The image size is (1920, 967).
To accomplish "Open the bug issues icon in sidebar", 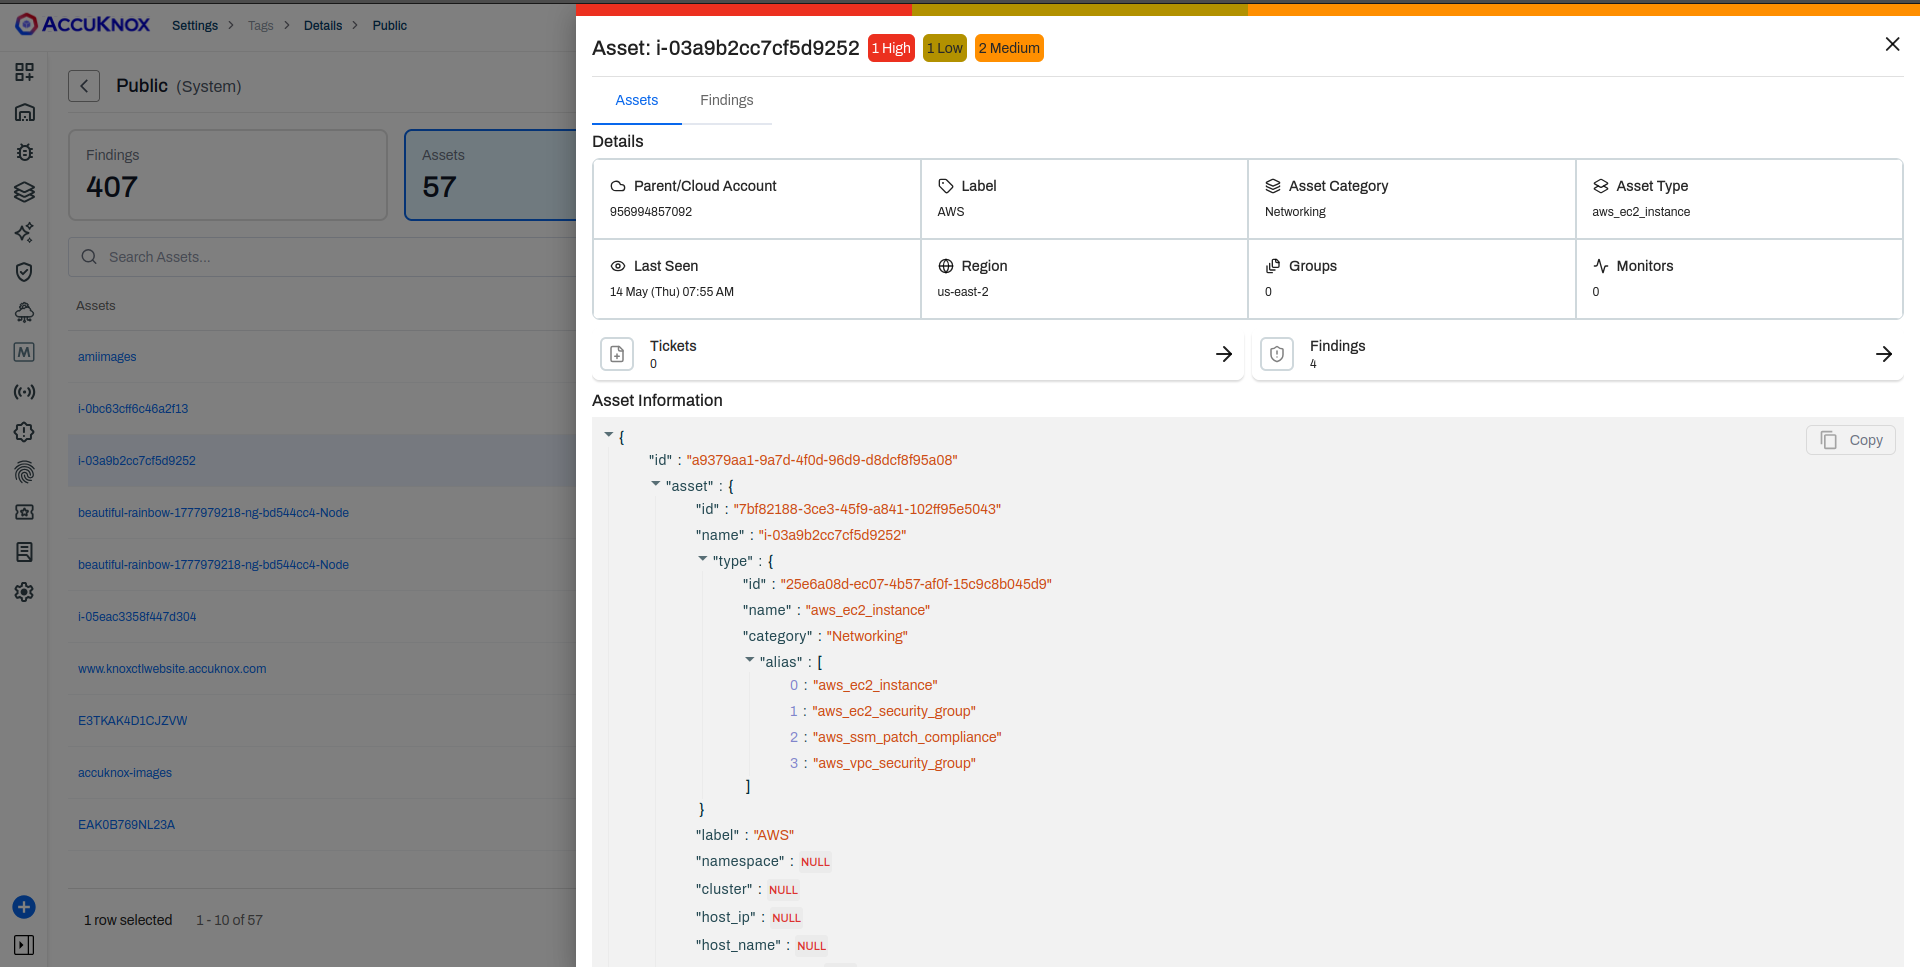I will pyautogui.click(x=25, y=152).
